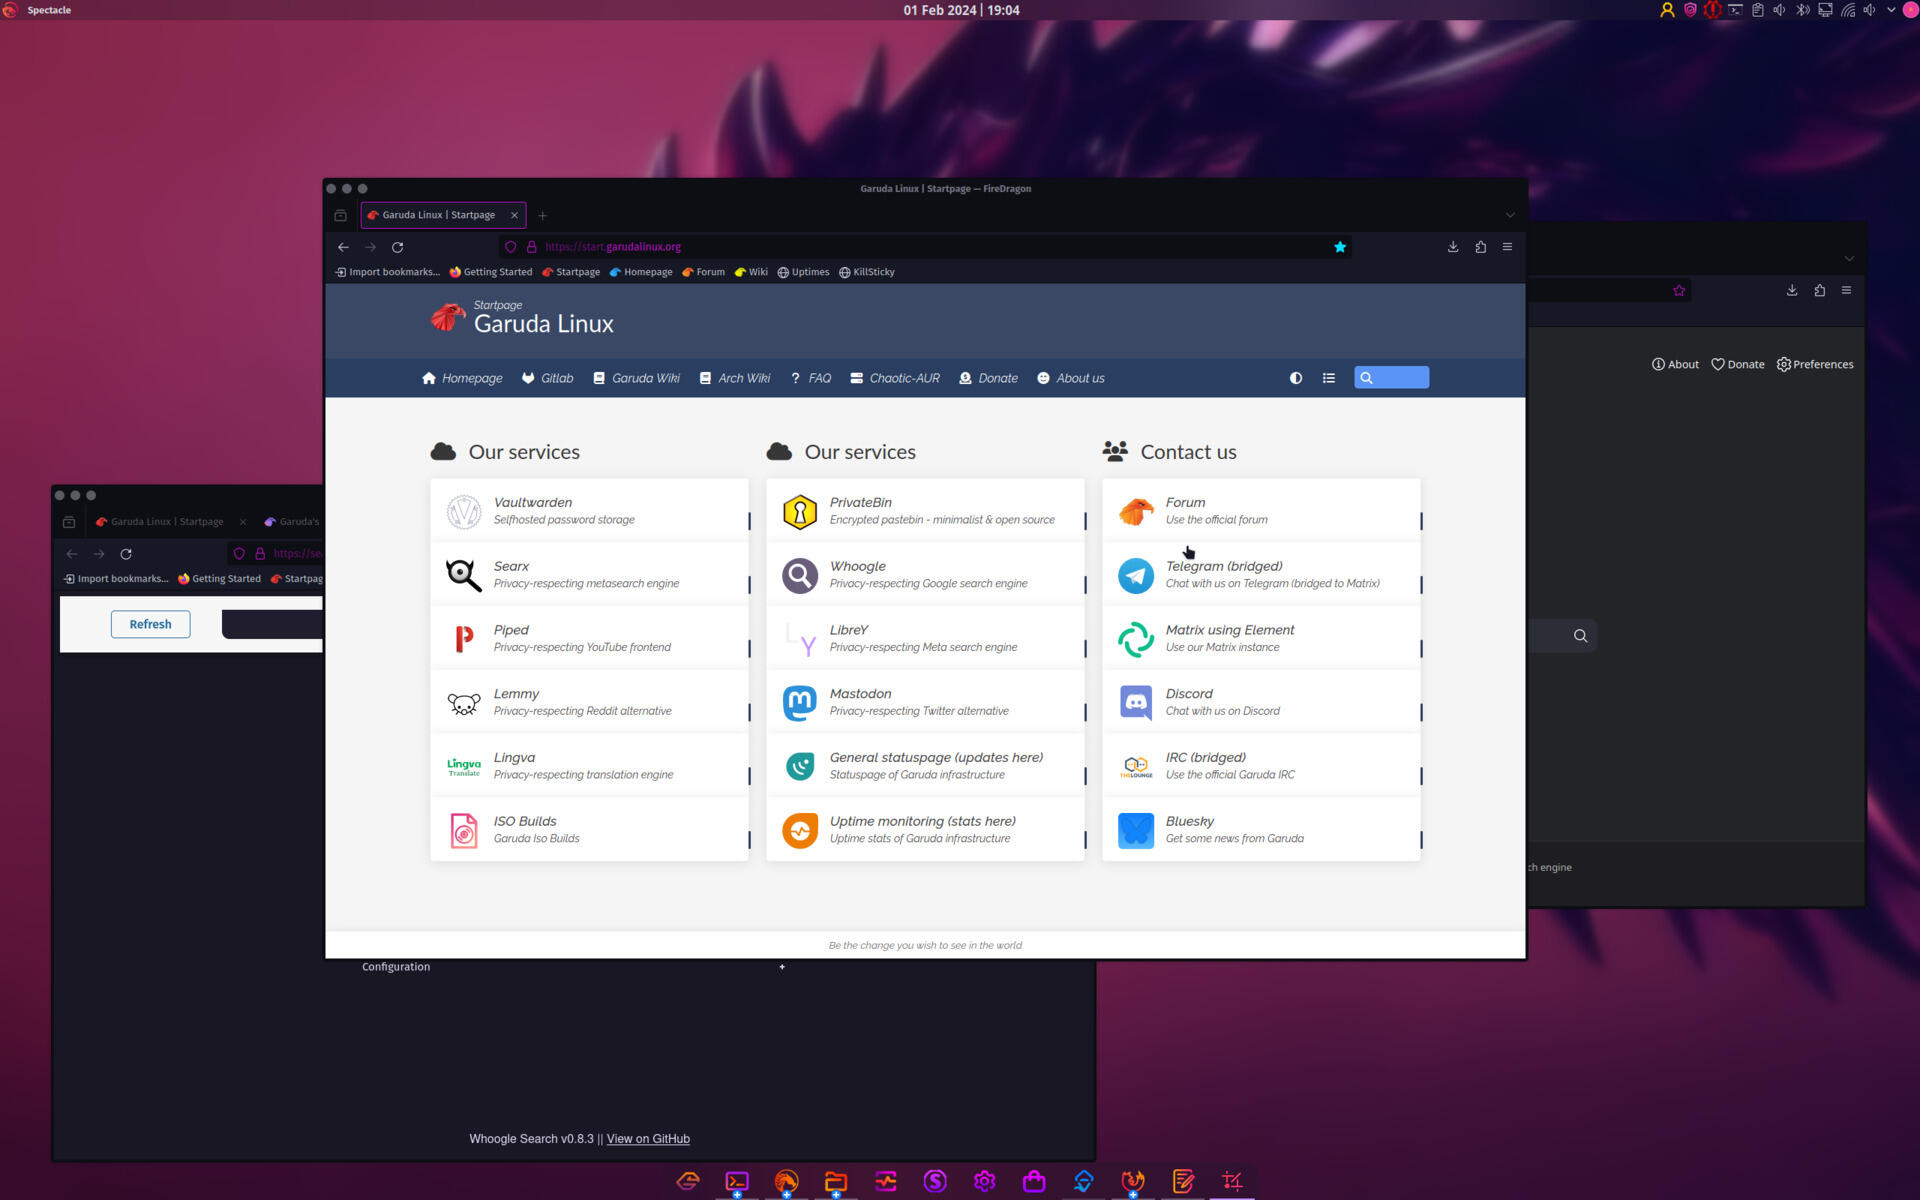
Task: Click the KillSticky bookmark
Action: click(867, 272)
